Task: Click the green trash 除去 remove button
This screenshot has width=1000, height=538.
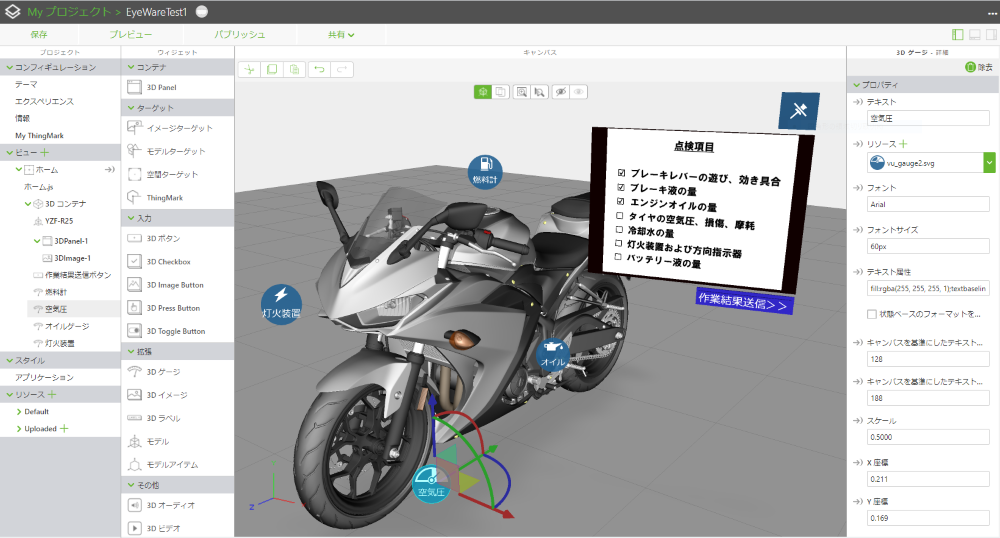Action: pos(978,67)
